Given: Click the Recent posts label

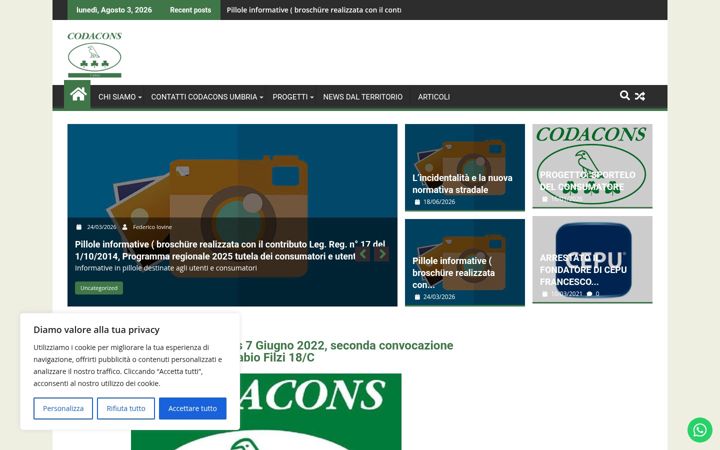Looking at the screenshot, I should click(190, 10).
